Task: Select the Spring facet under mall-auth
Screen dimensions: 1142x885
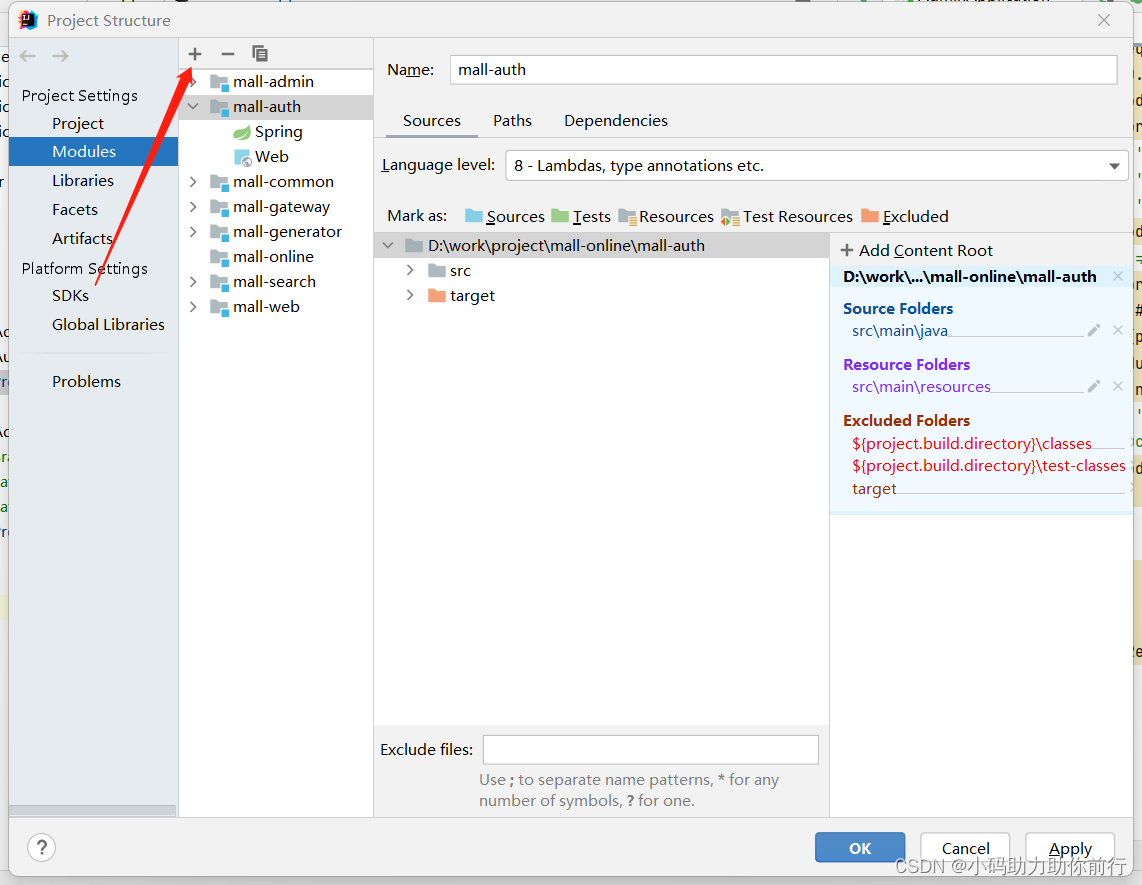Action: [x=268, y=132]
